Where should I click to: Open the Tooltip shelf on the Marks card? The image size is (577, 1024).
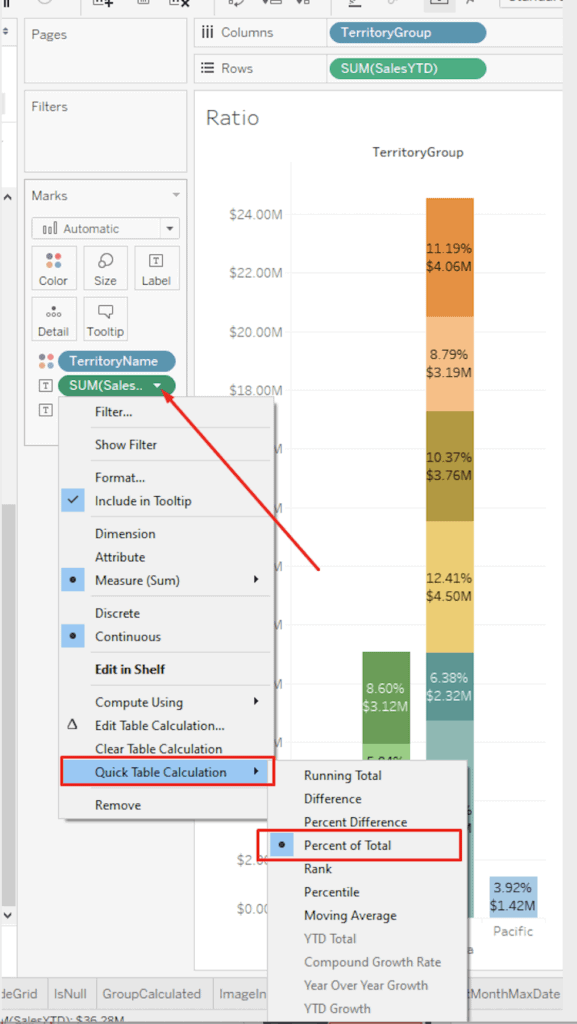coord(105,318)
